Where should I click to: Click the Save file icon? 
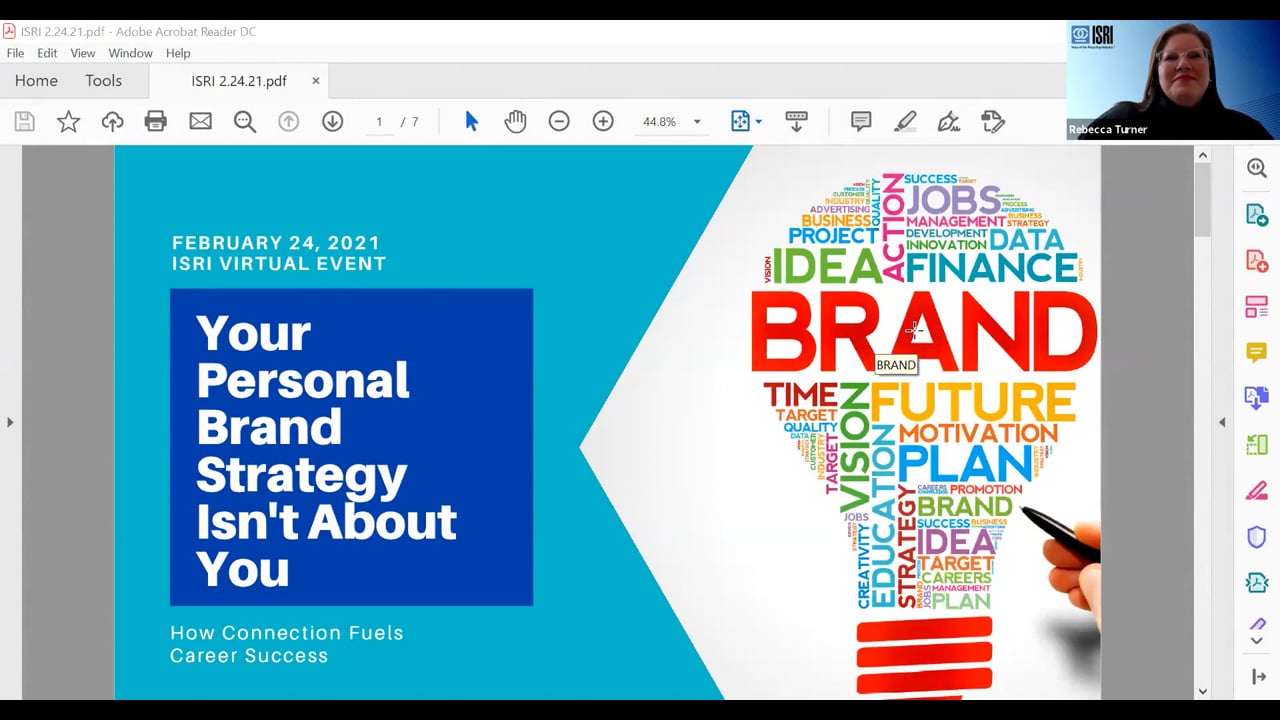click(x=25, y=122)
